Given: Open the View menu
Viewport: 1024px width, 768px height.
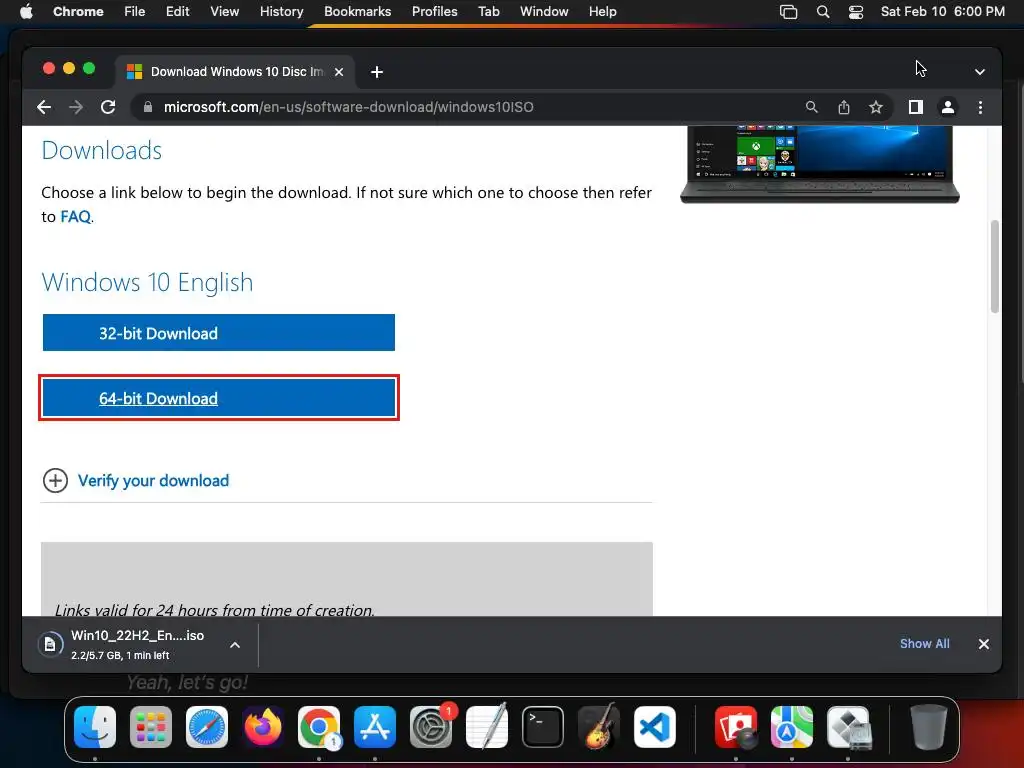Looking at the screenshot, I should (224, 12).
